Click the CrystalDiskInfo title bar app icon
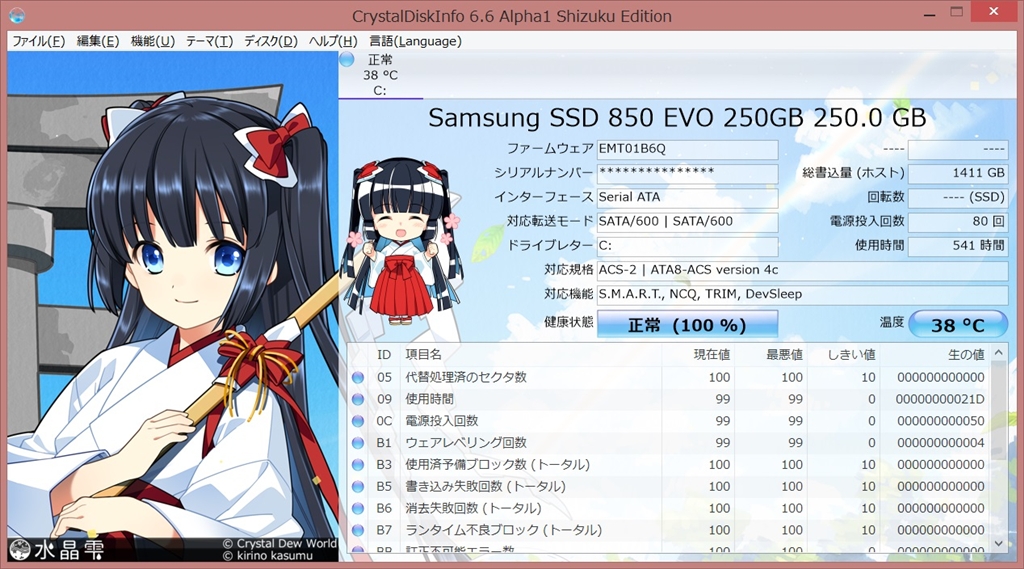 (17, 15)
